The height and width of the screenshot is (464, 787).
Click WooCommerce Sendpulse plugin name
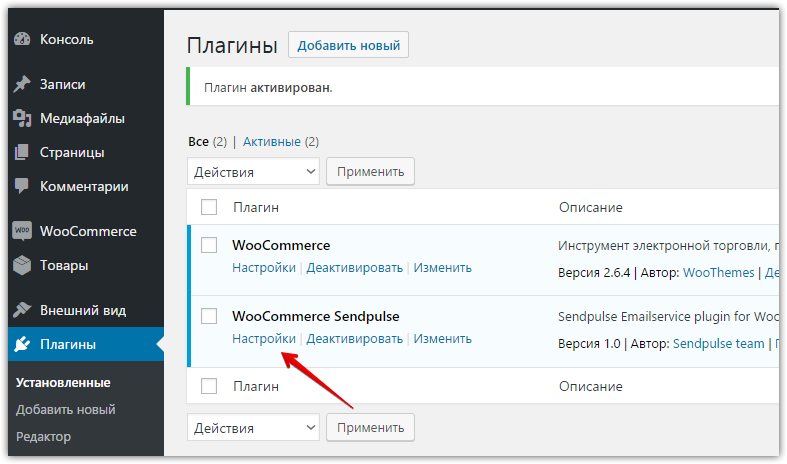(x=316, y=316)
